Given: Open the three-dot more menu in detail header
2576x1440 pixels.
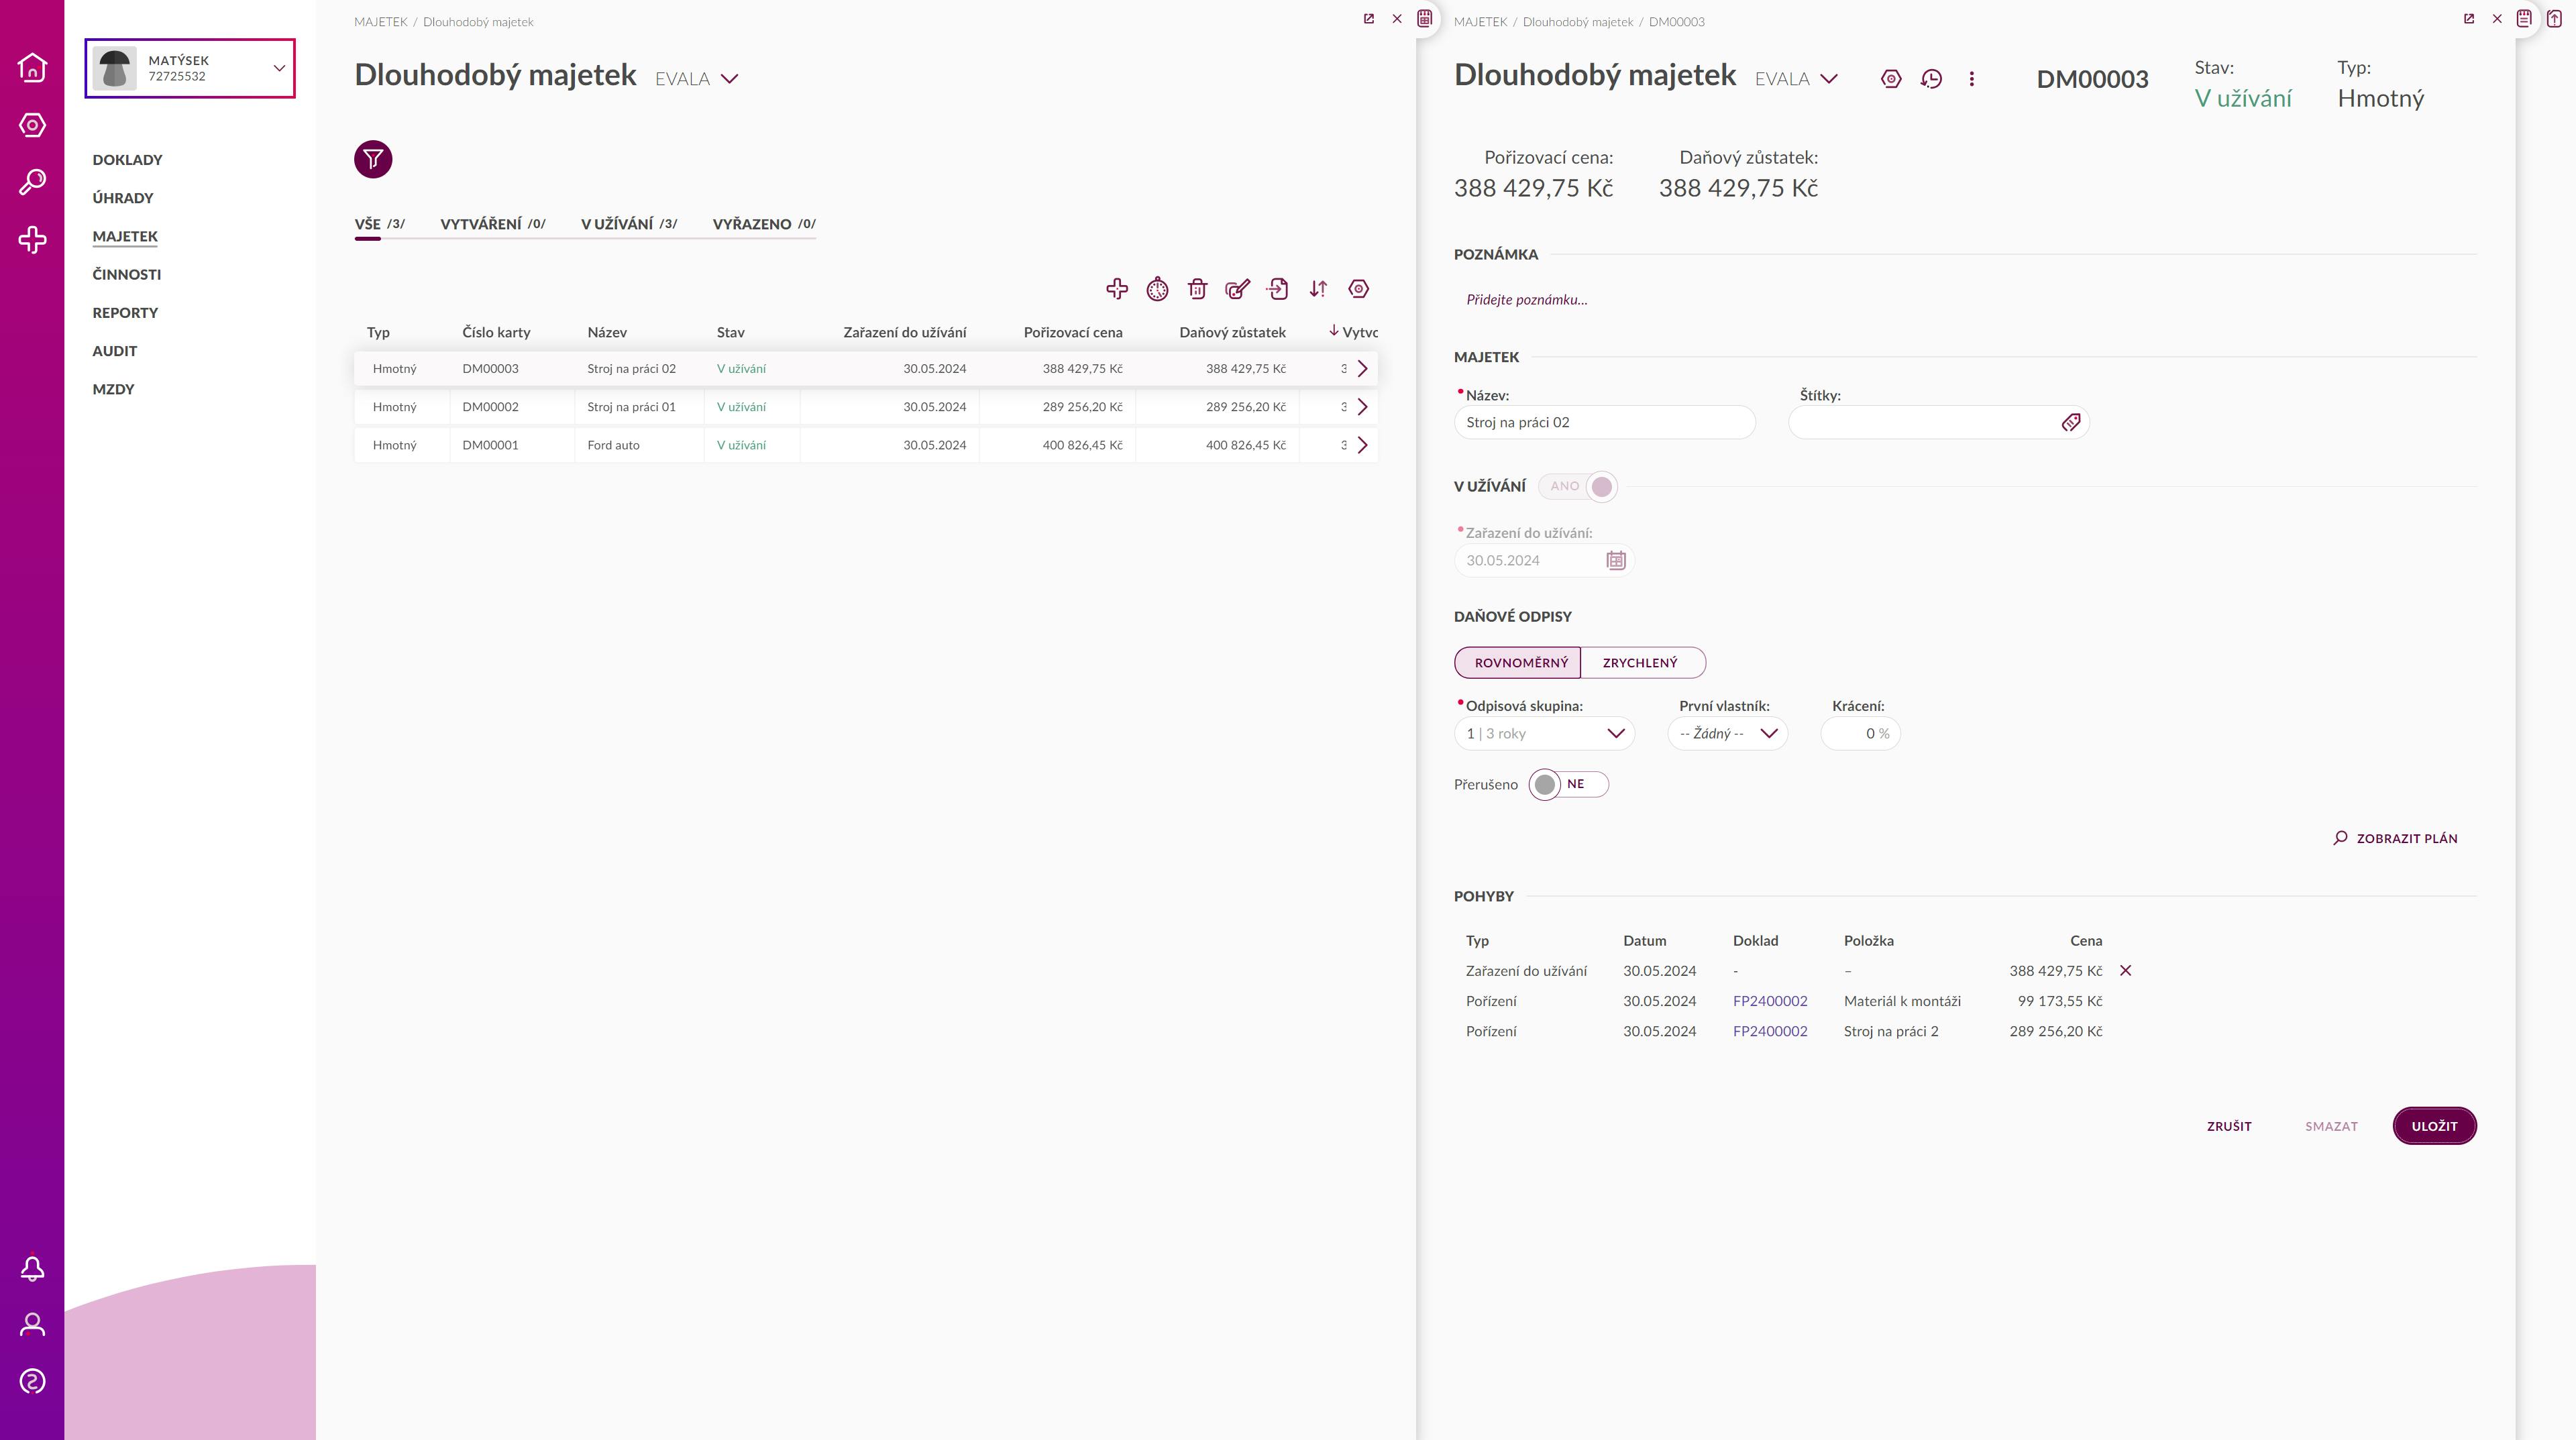Looking at the screenshot, I should (1972, 79).
